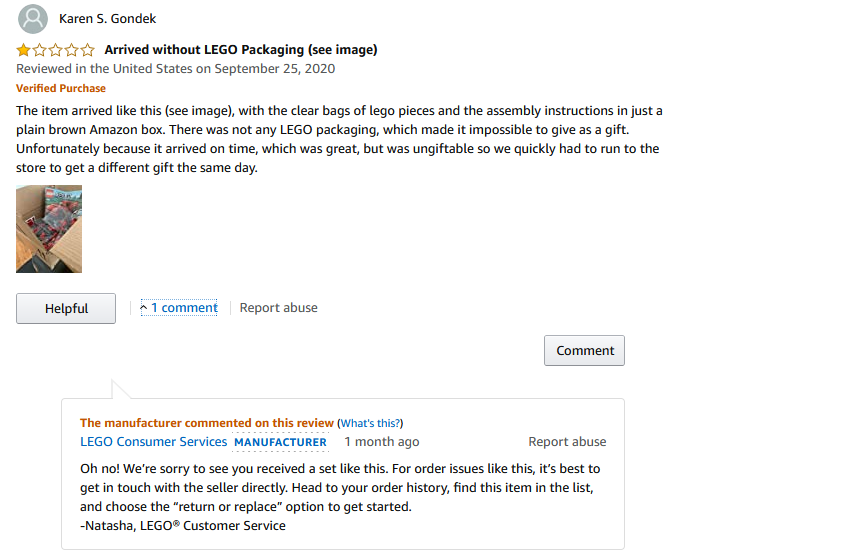Click the '1 month ago' timestamp

pyautogui.click(x=382, y=442)
